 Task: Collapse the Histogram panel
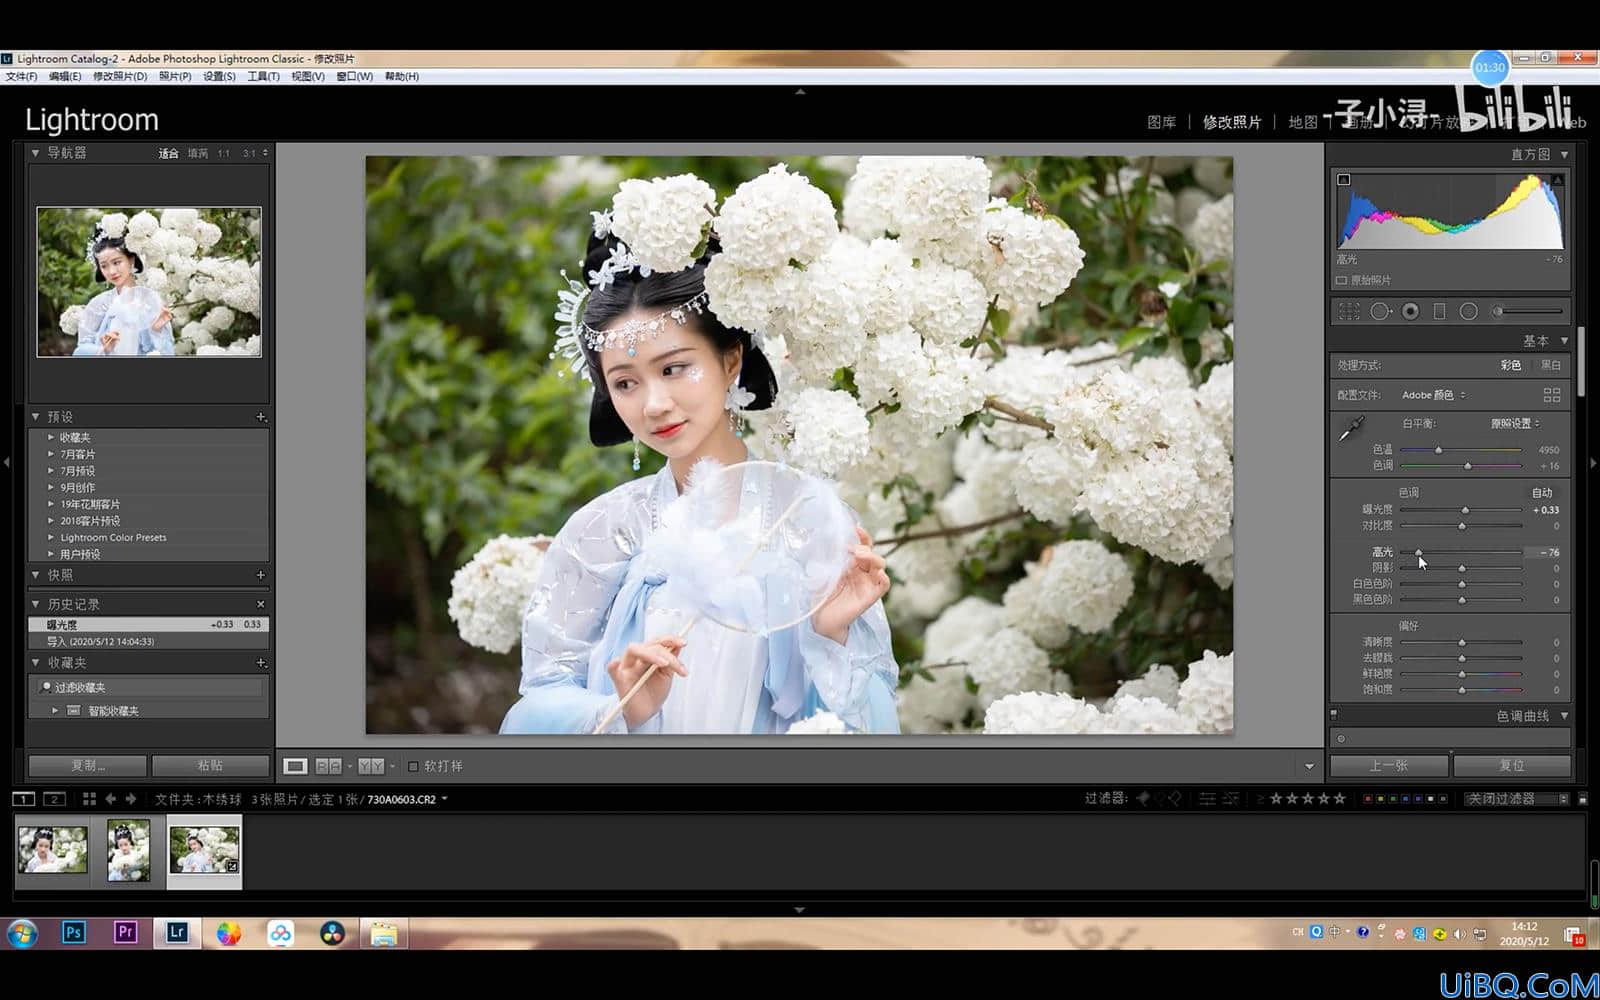click(1564, 154)
